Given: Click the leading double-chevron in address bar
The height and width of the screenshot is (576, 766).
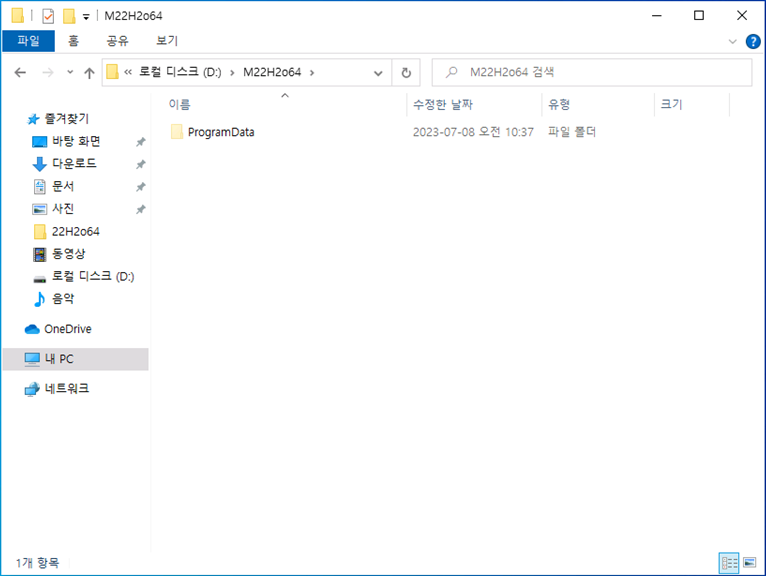Looking at the screenshot, I should click(128, 72).
